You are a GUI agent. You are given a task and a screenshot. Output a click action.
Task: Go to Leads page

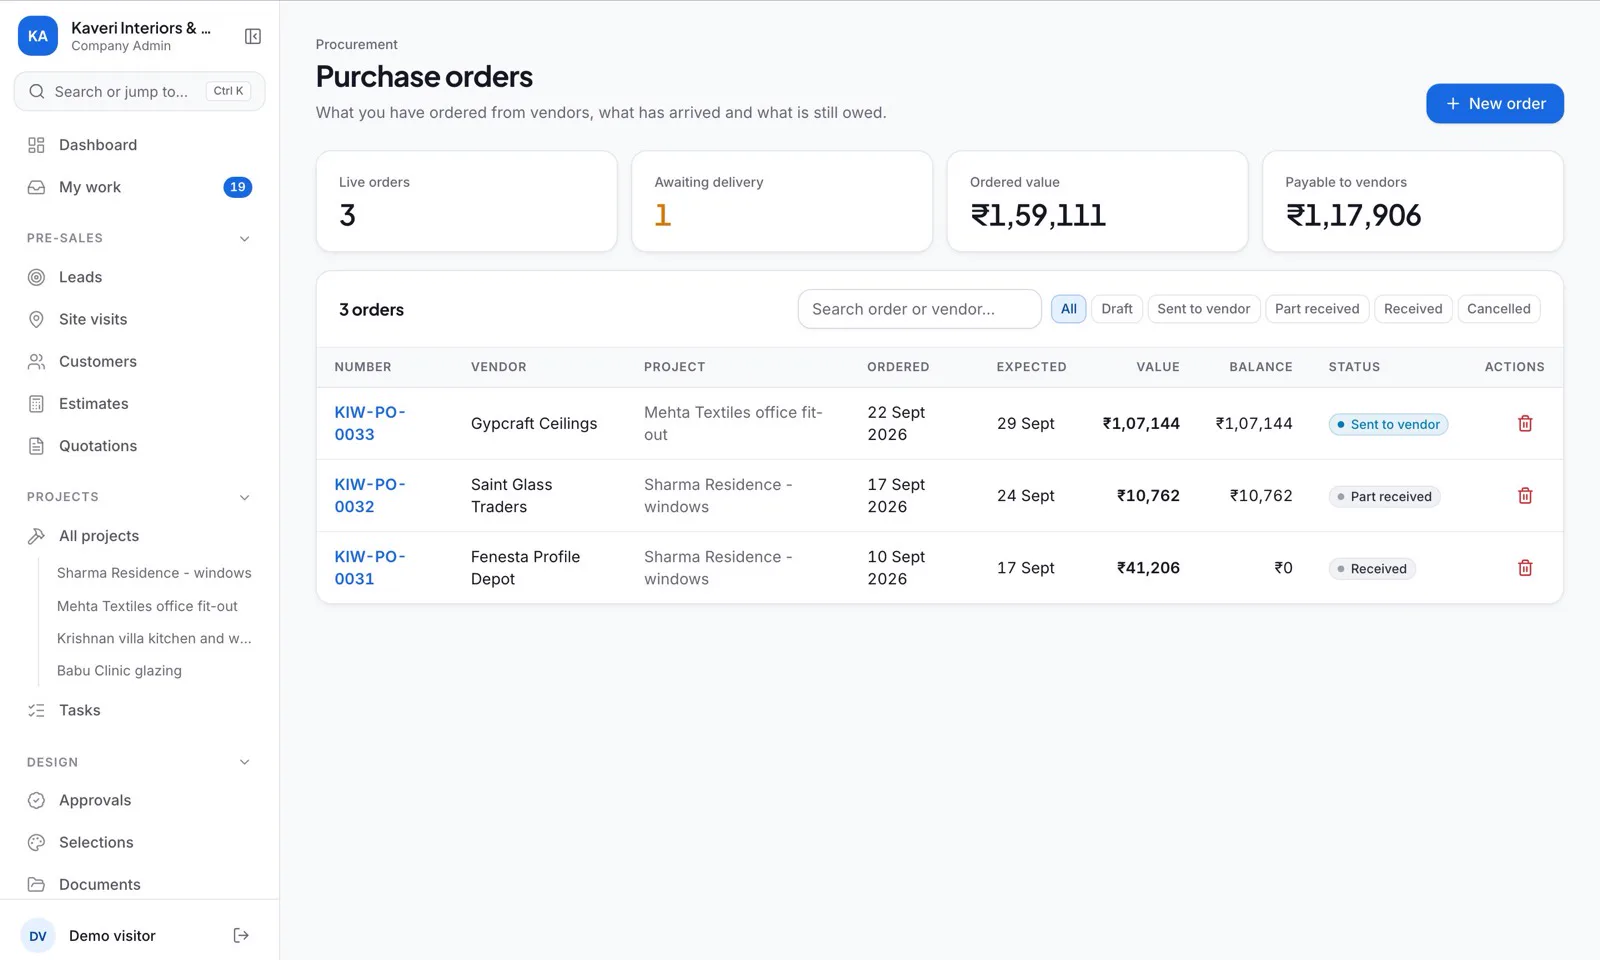pyautogui.click(x=139, y=277)
